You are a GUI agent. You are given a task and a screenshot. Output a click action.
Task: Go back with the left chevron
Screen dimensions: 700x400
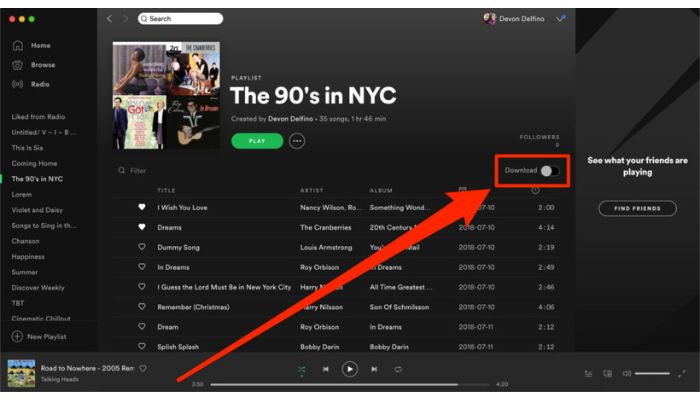(x=109, y=19)
